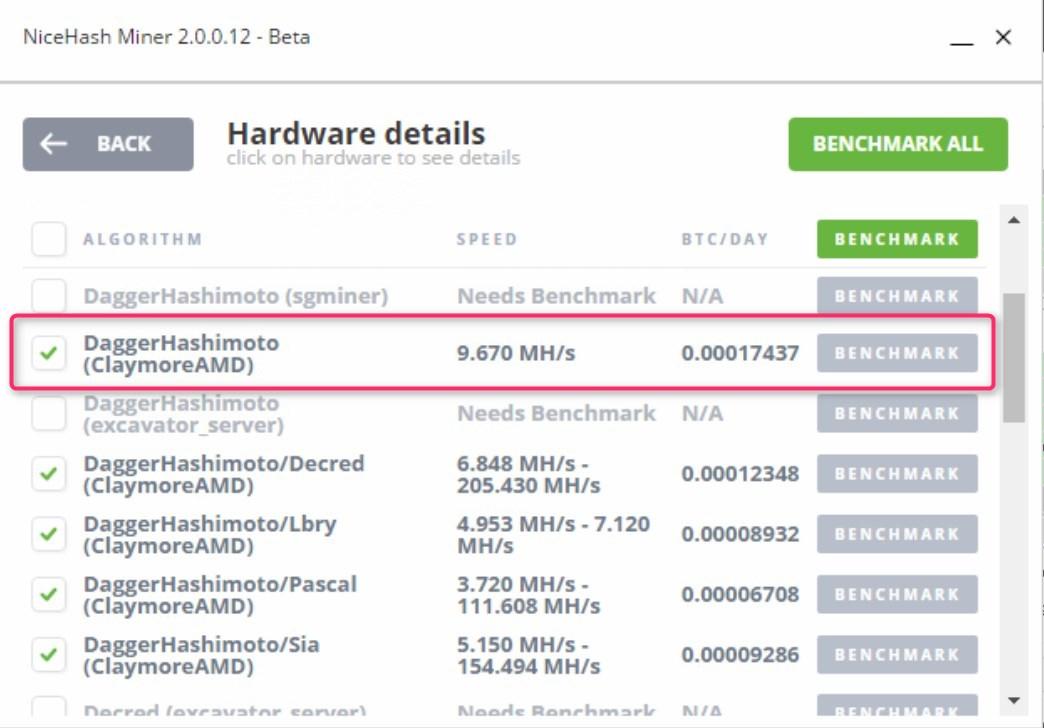Select the DaggerHashimoto/Lbry (ClaymoreAMD) name
The image size is (1044, 728).
click(210, 535)
